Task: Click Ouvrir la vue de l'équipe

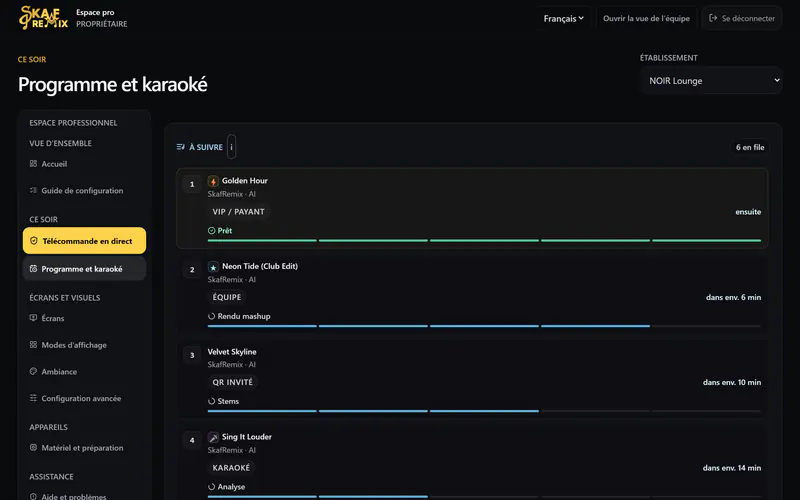Action: [646, 18]
